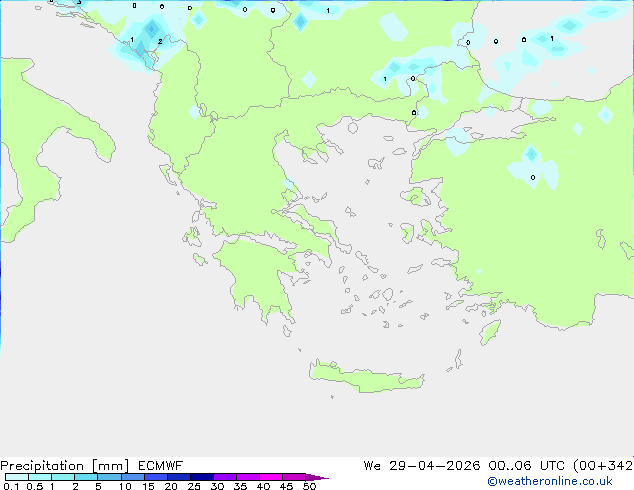Click the '00..06' time range text
The image size is (634, 490).
[x=510, y=466]
